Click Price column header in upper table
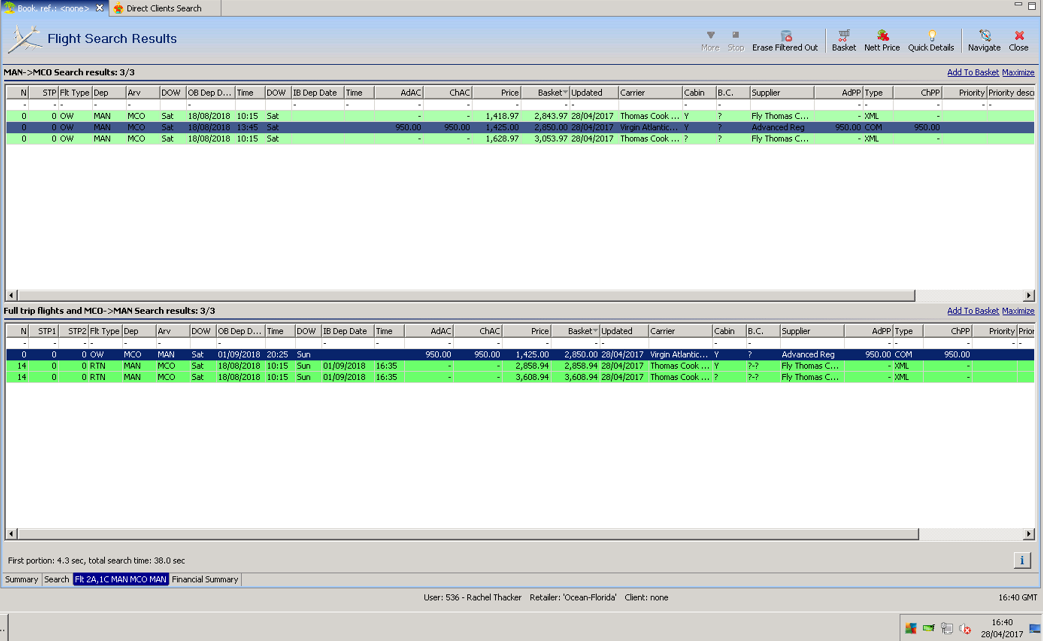The width and height of the screenshot is (1043, 641). click(x=496, y=92)
